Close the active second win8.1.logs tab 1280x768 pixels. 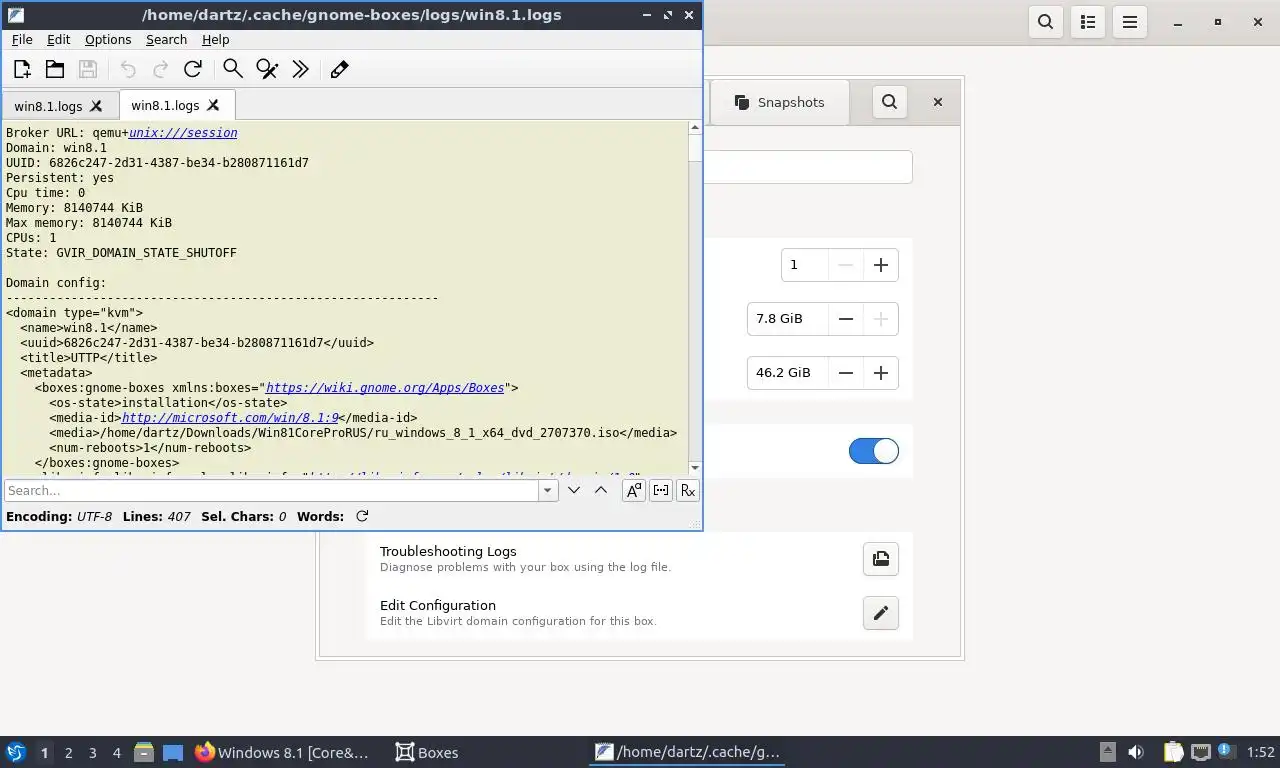coord(213,105)
